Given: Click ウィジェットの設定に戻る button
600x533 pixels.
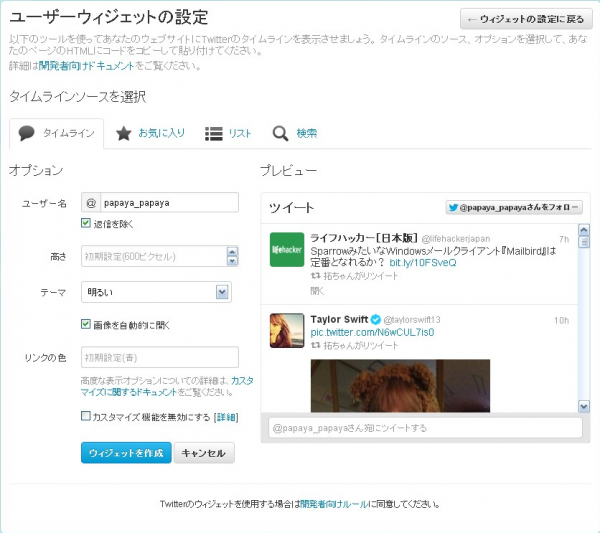Looking at the screenshot, I should [526, 19].
